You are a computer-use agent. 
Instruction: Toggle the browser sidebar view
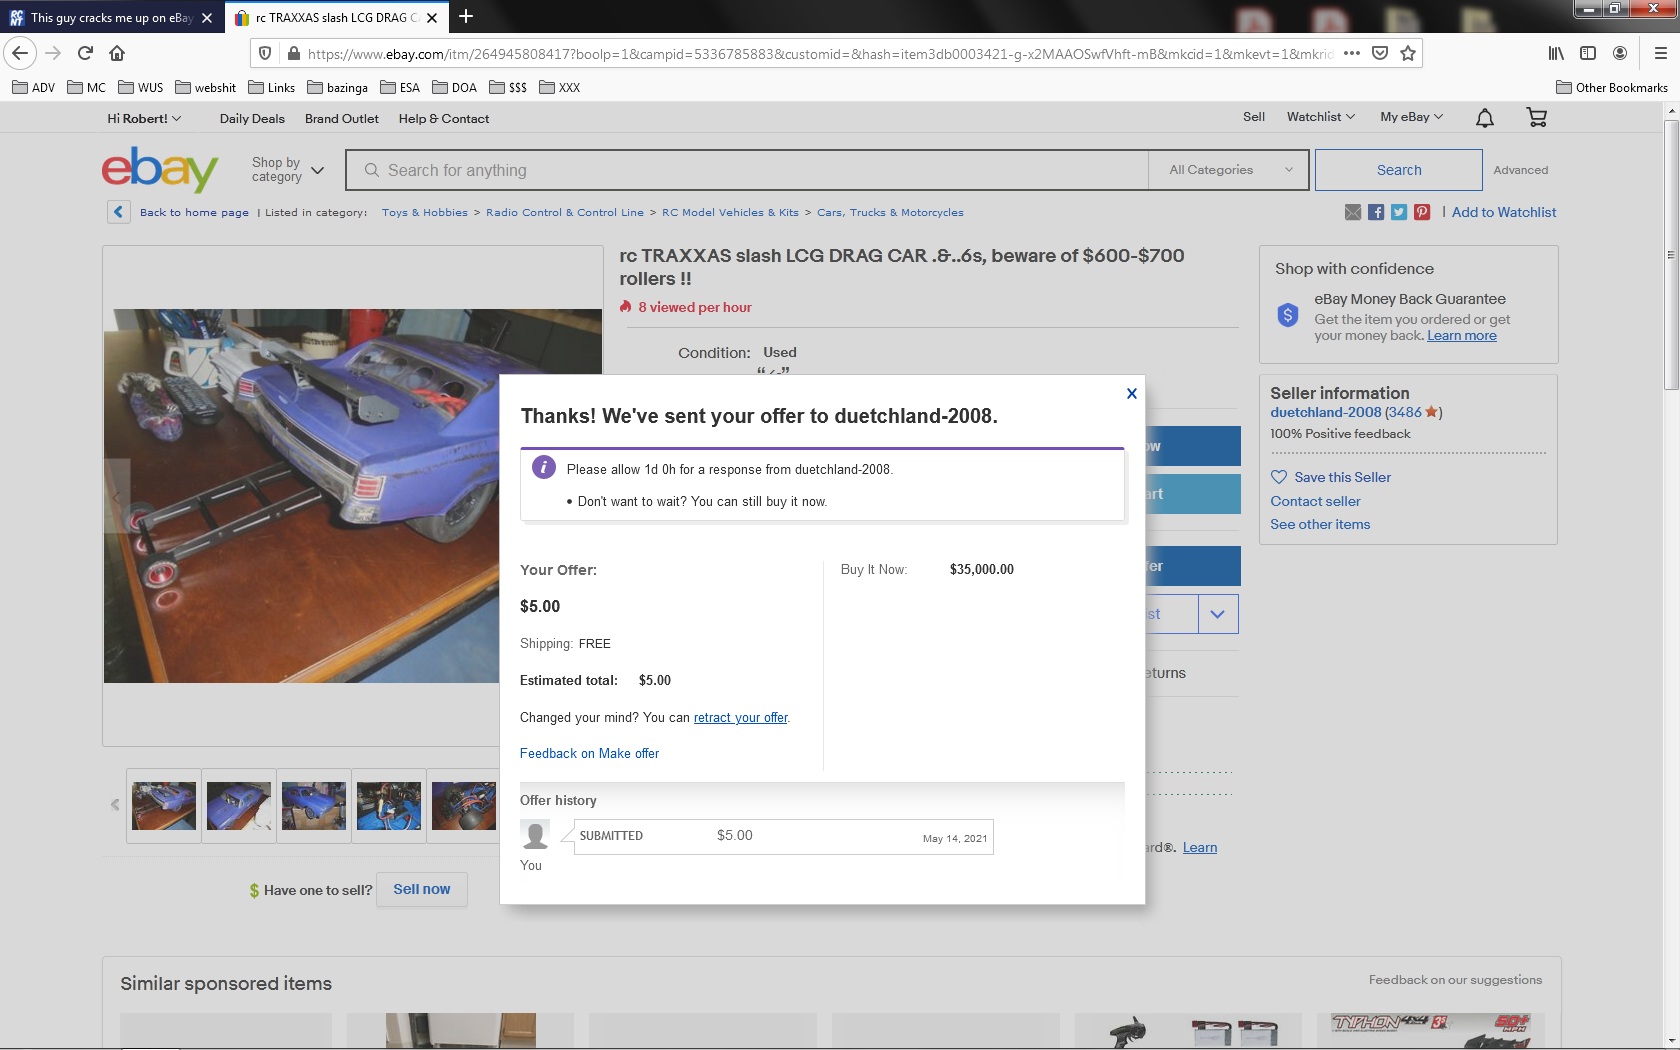point(1587,53)
